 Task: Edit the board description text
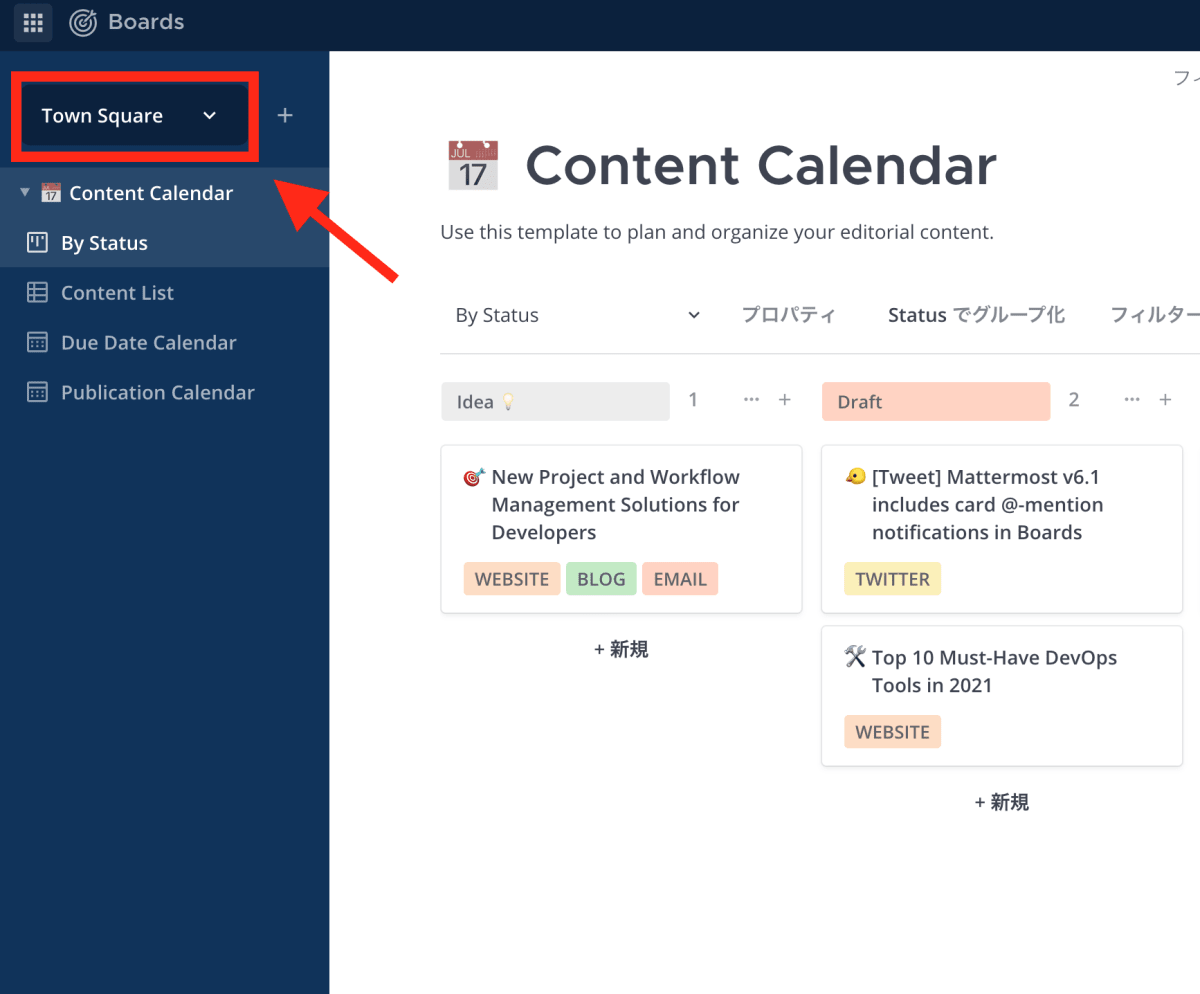click(717, 233)
